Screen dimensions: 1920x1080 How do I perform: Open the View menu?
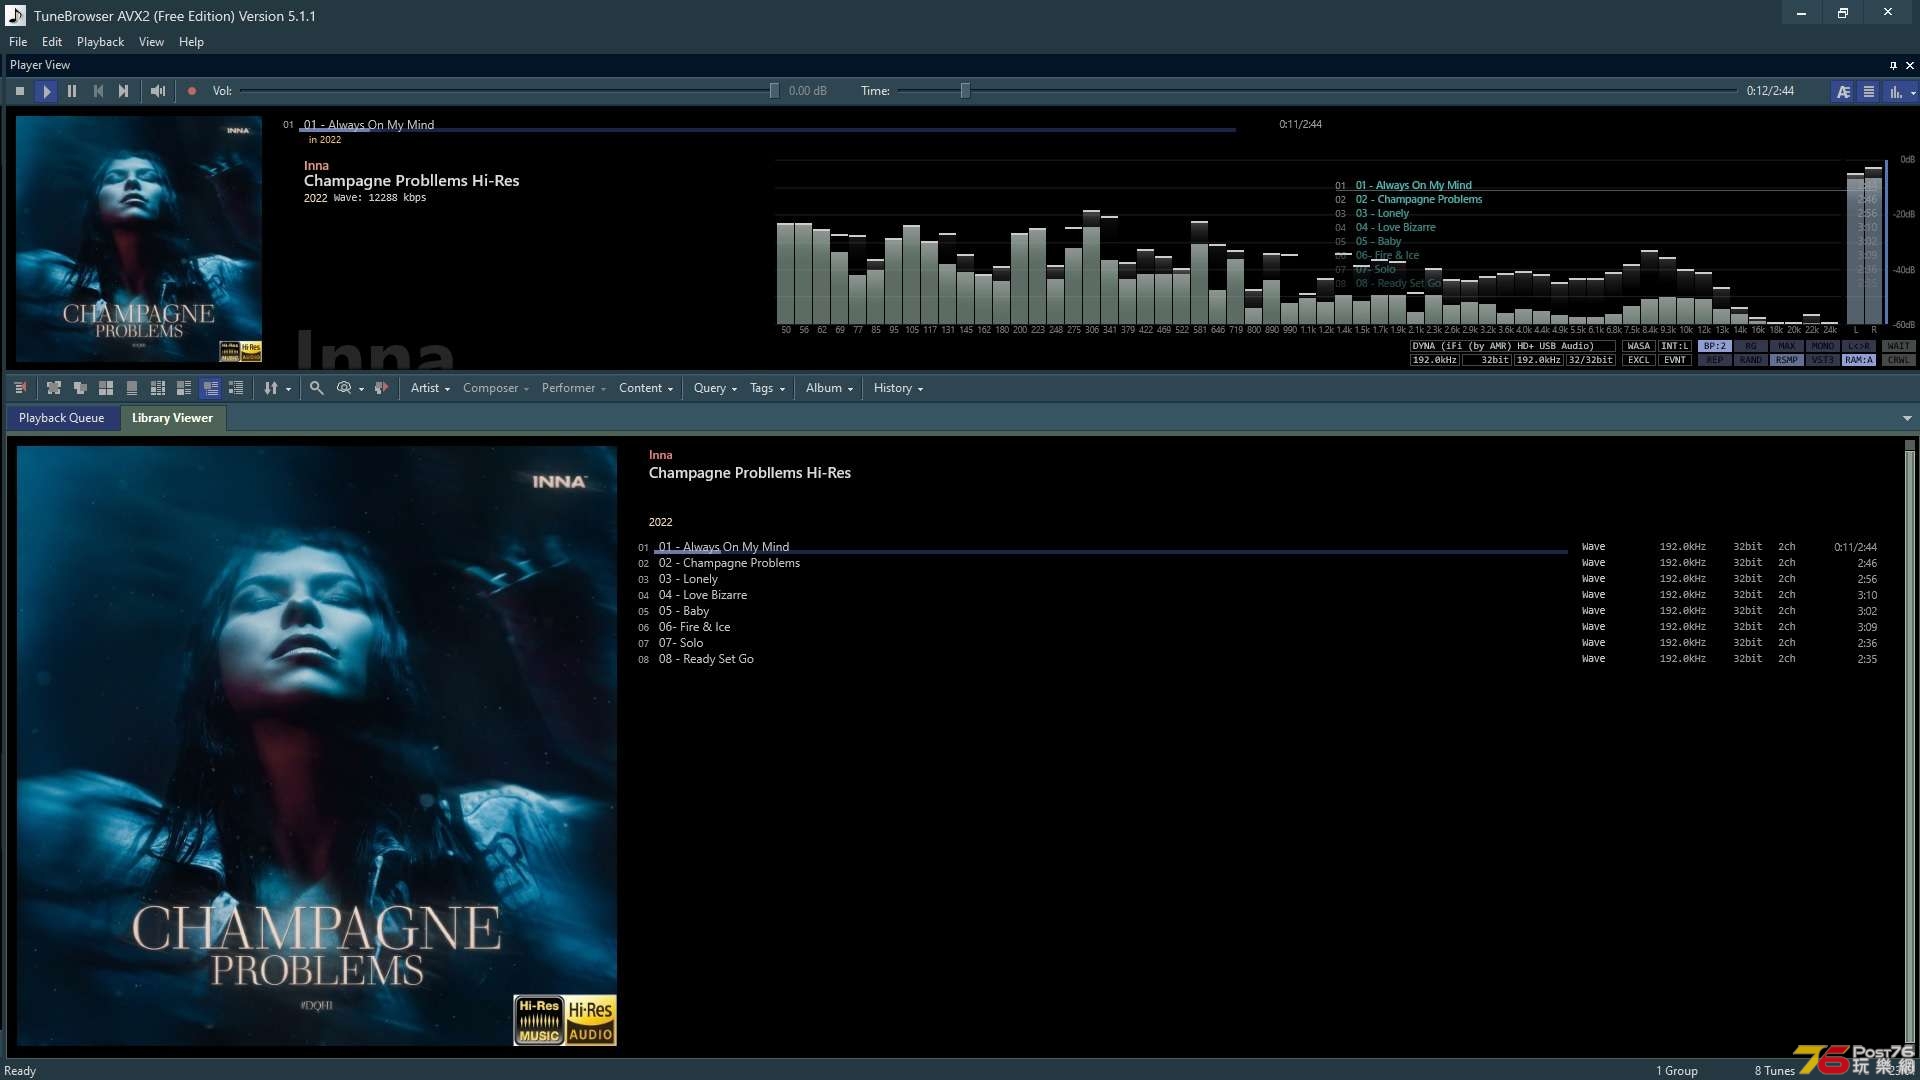tap(151, 42)
